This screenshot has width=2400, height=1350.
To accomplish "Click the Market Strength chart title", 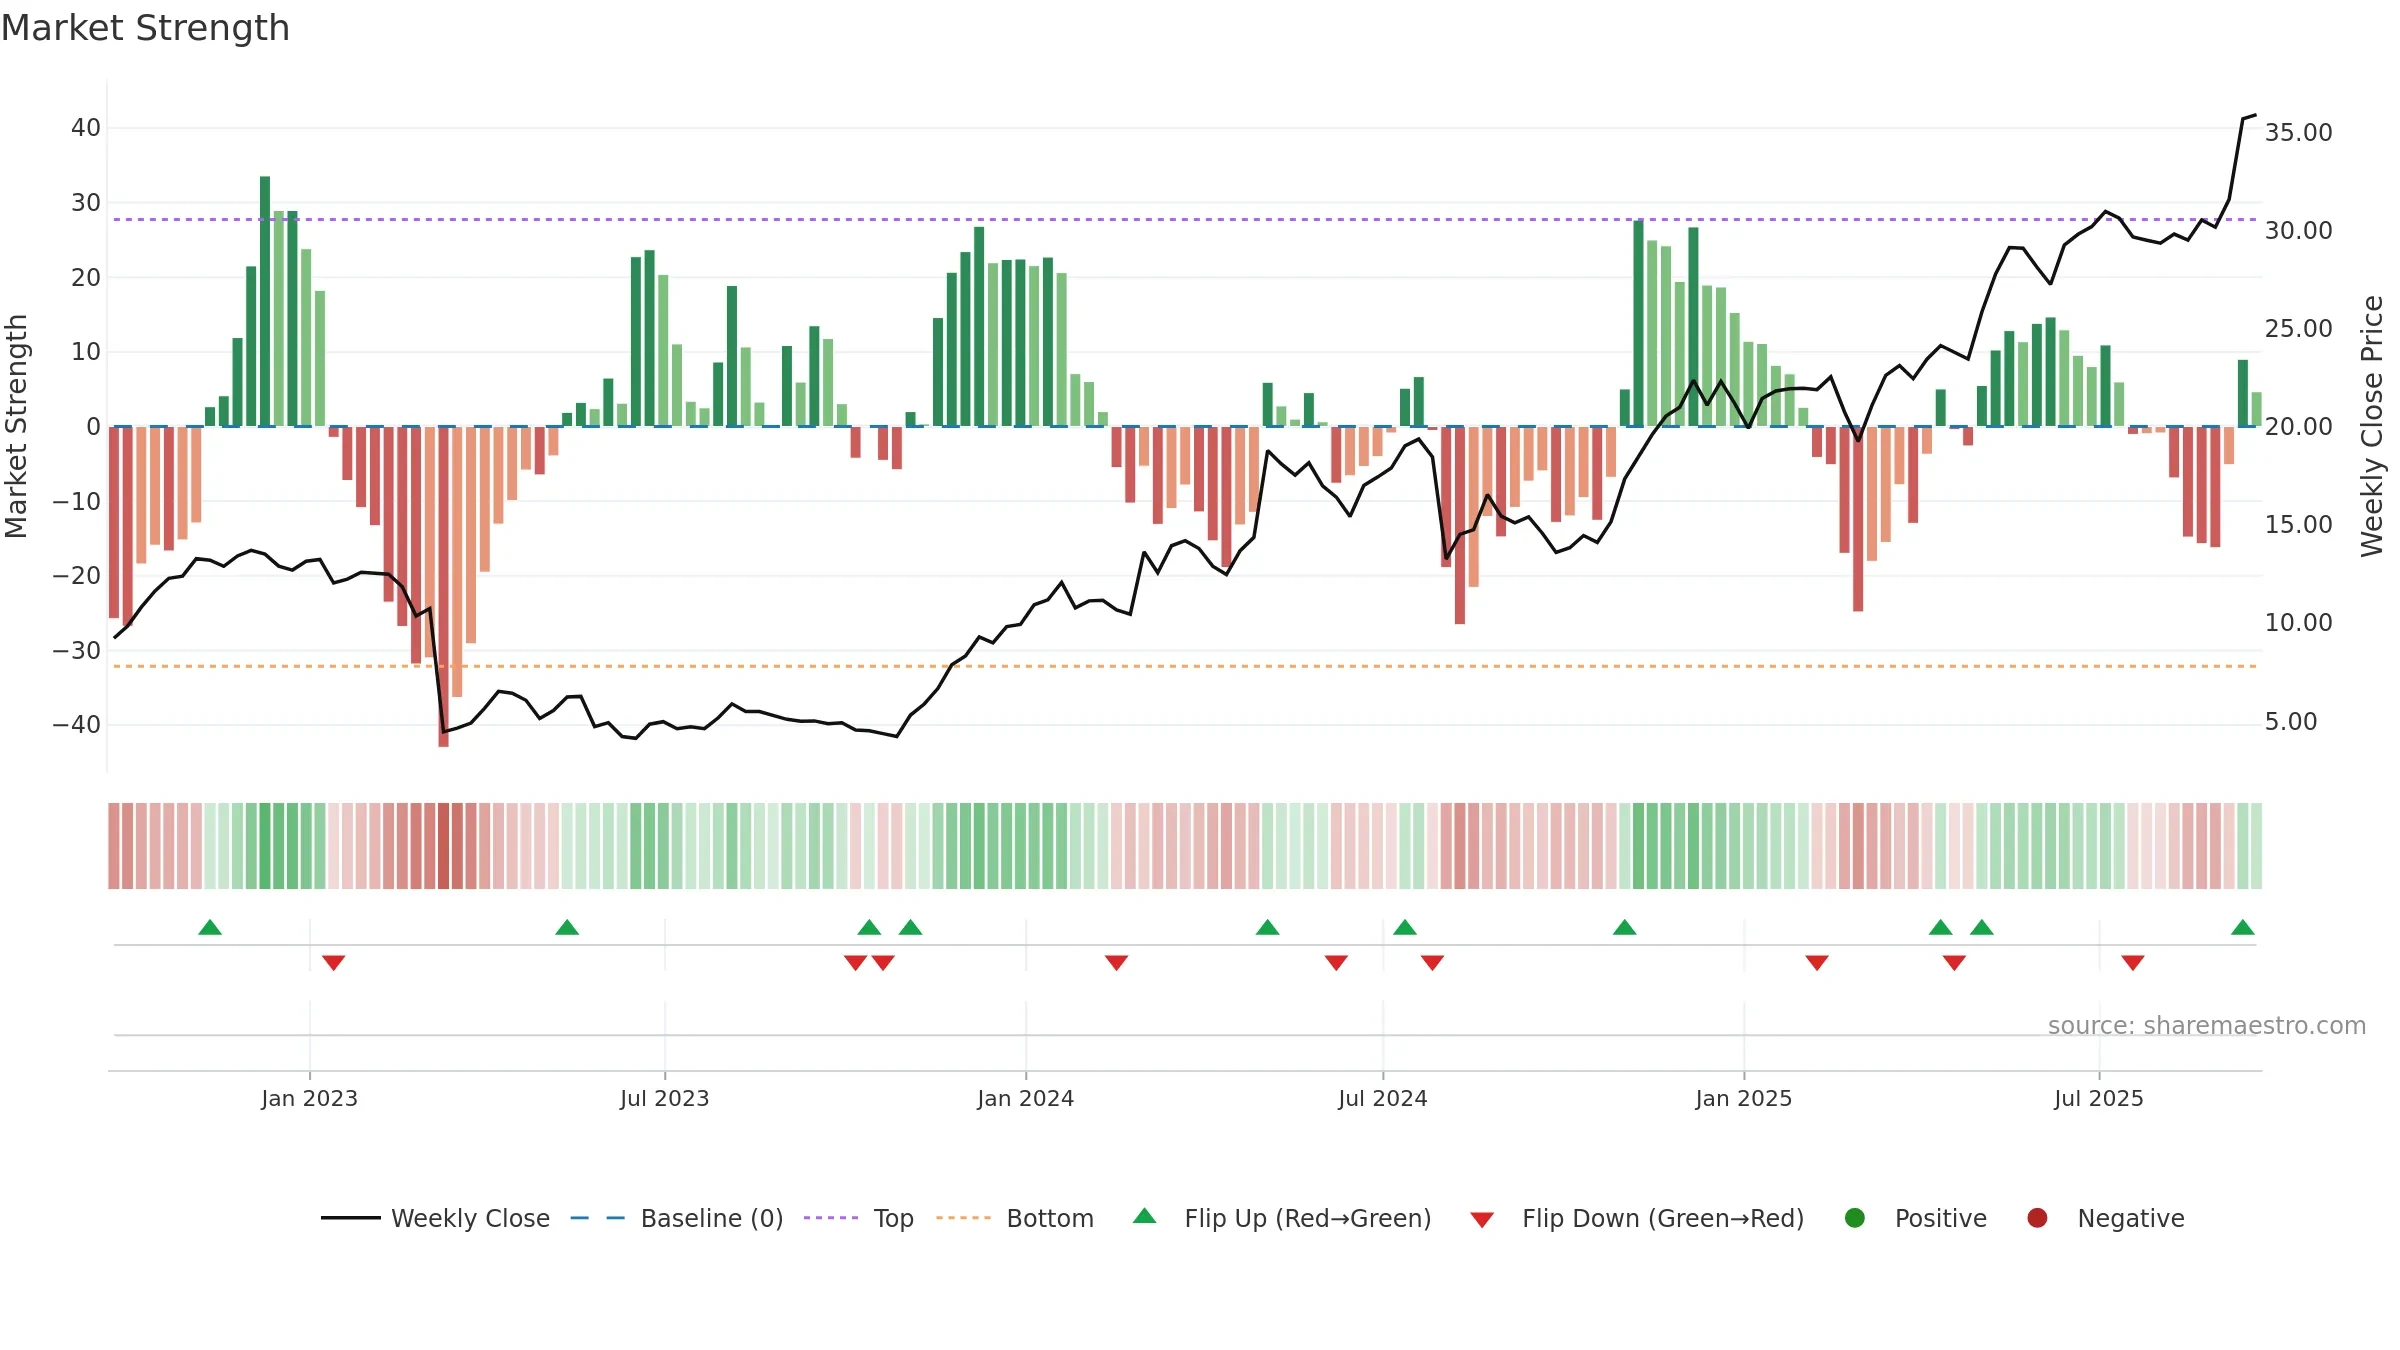I will 145,28.
